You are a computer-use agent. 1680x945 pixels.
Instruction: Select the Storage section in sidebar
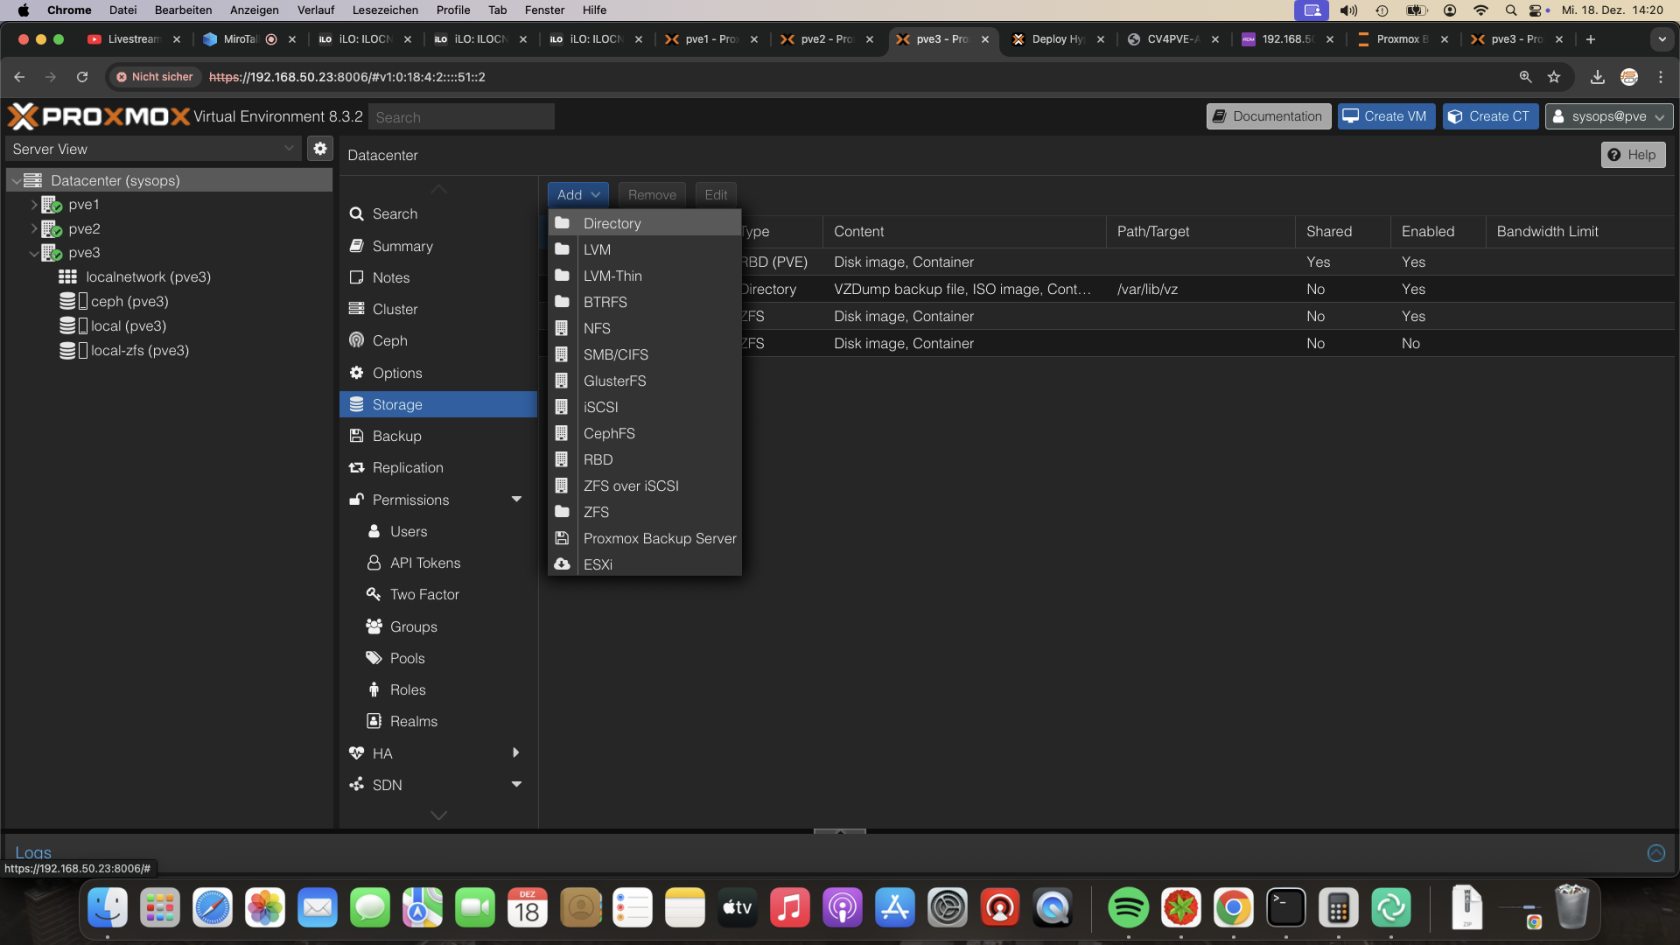pos(438,404)
